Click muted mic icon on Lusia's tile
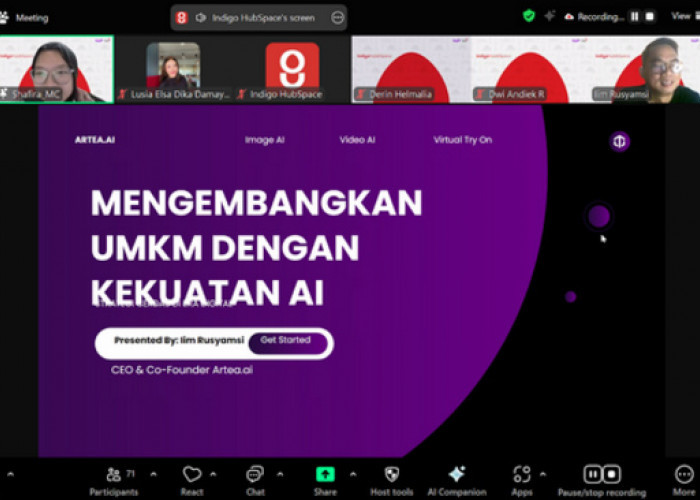 tap(122, 94)
